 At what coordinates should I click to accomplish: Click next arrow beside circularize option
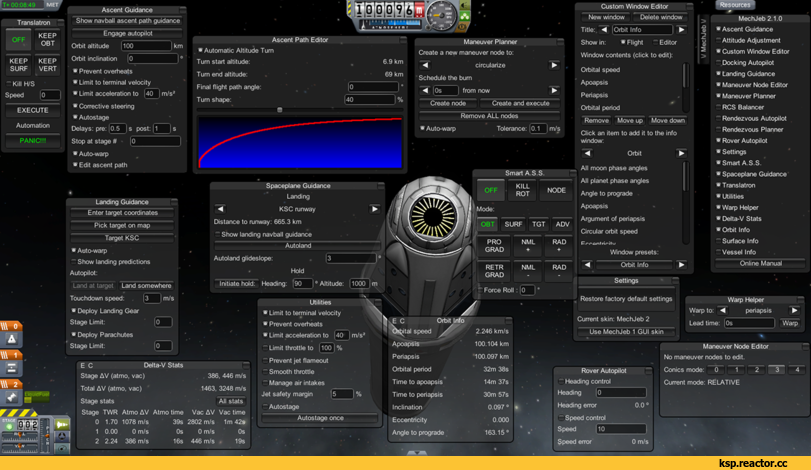click(x=554, y=65)
